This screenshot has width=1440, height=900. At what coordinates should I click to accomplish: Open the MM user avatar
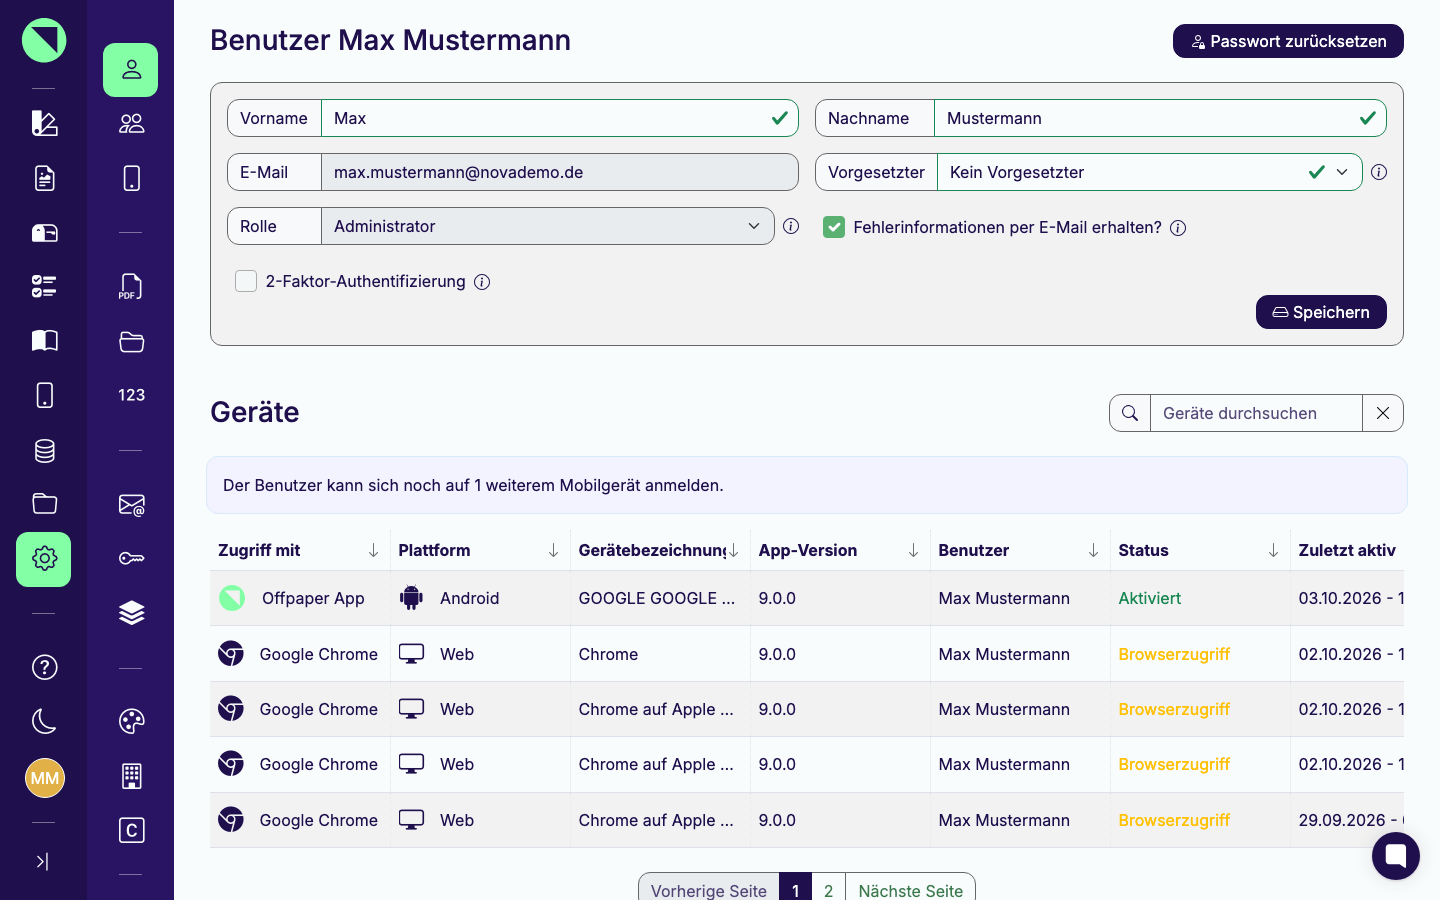coord(44,778)
